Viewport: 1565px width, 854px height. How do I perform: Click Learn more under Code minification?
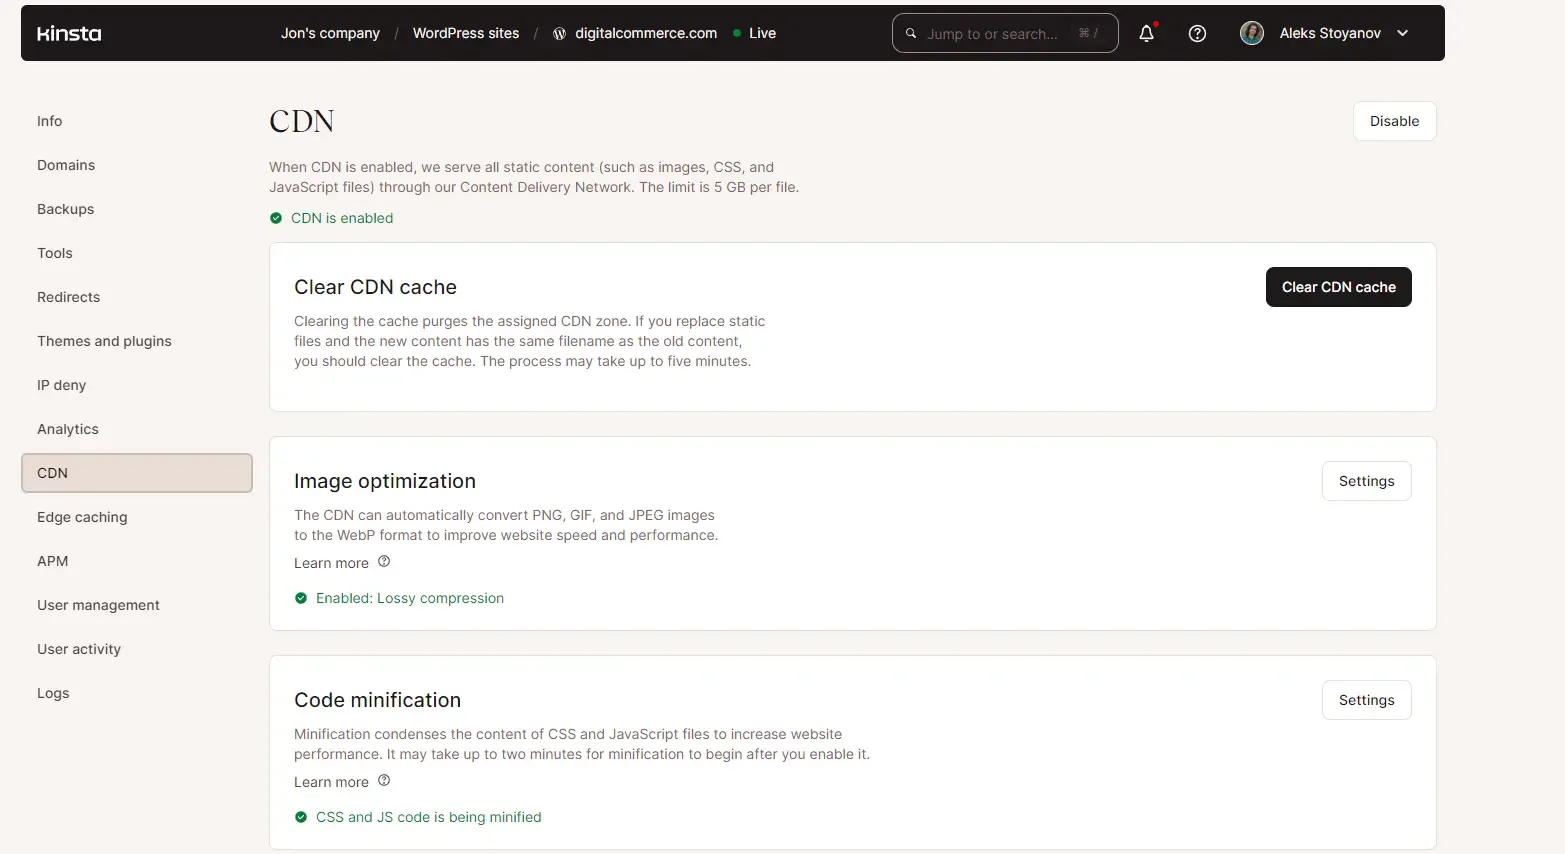pyautogui.click(x=331, y=781)
